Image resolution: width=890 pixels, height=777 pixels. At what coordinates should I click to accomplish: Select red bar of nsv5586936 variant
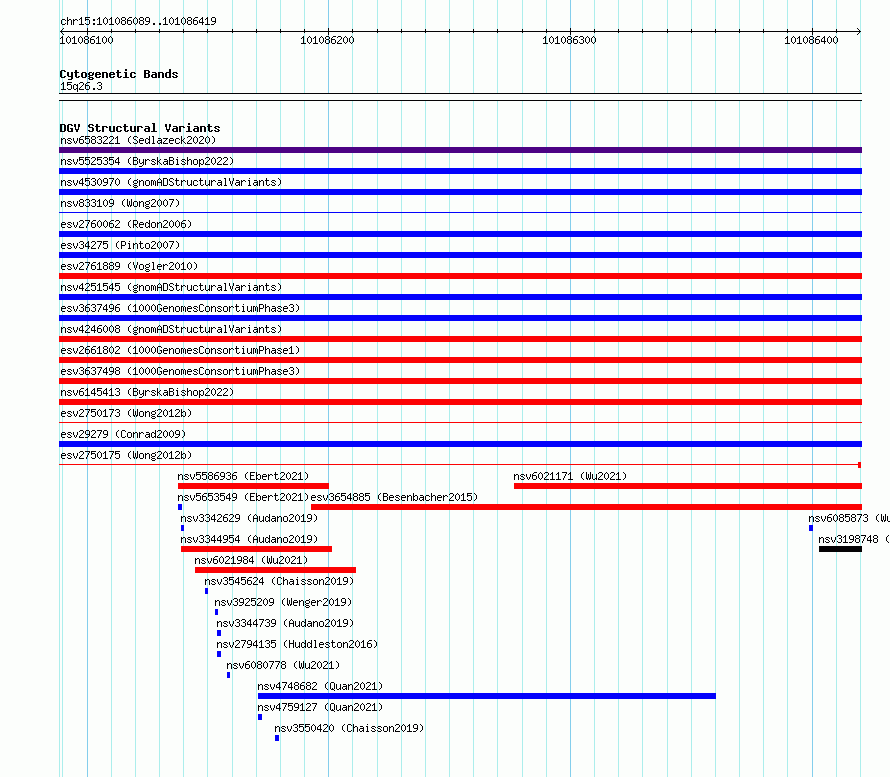pos(253,486)
